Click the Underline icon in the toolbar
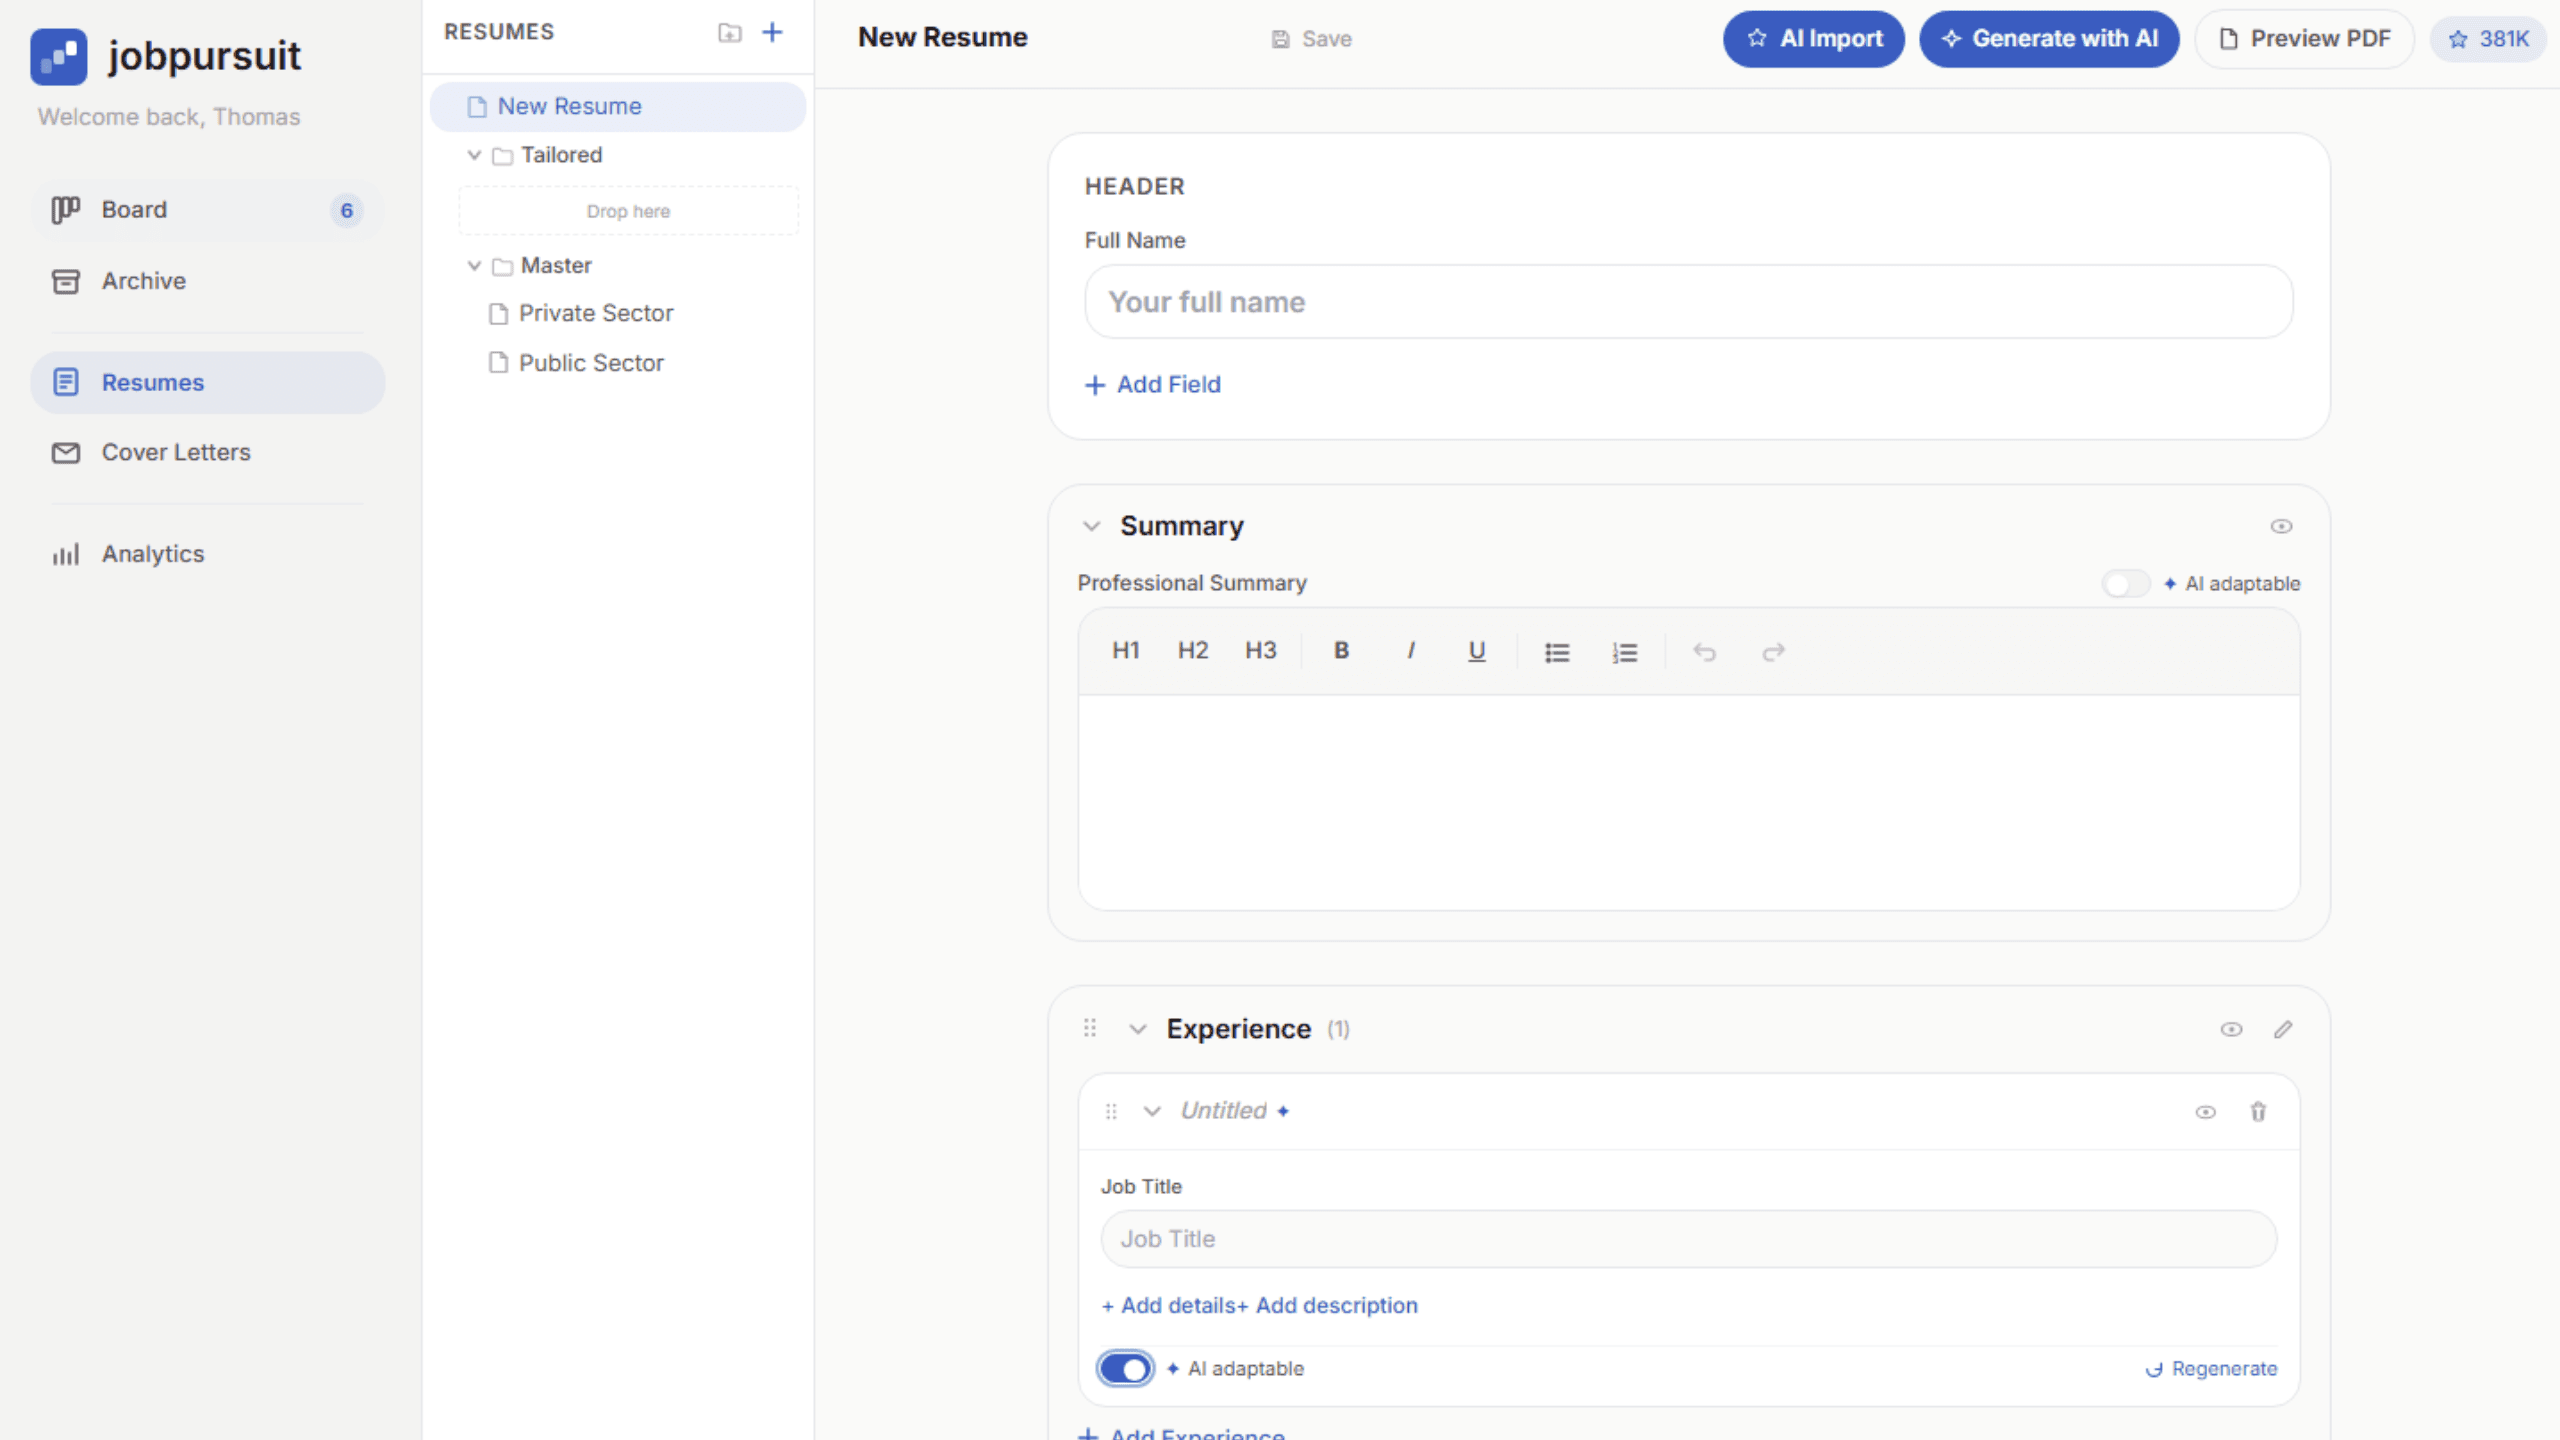Image resolution: width=2560 pixels, height=1440 pixels. [1477, 650]
